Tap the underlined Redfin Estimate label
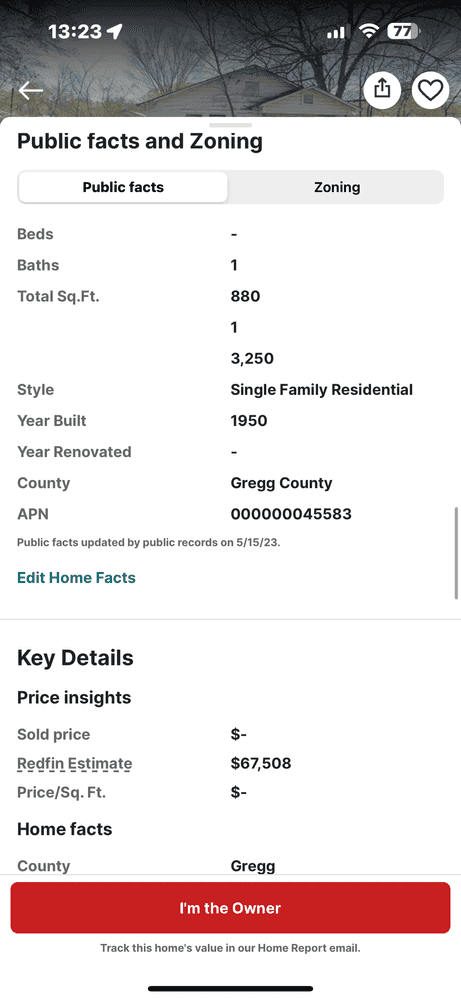The image size is (461, 1000). tap(75, 763)
